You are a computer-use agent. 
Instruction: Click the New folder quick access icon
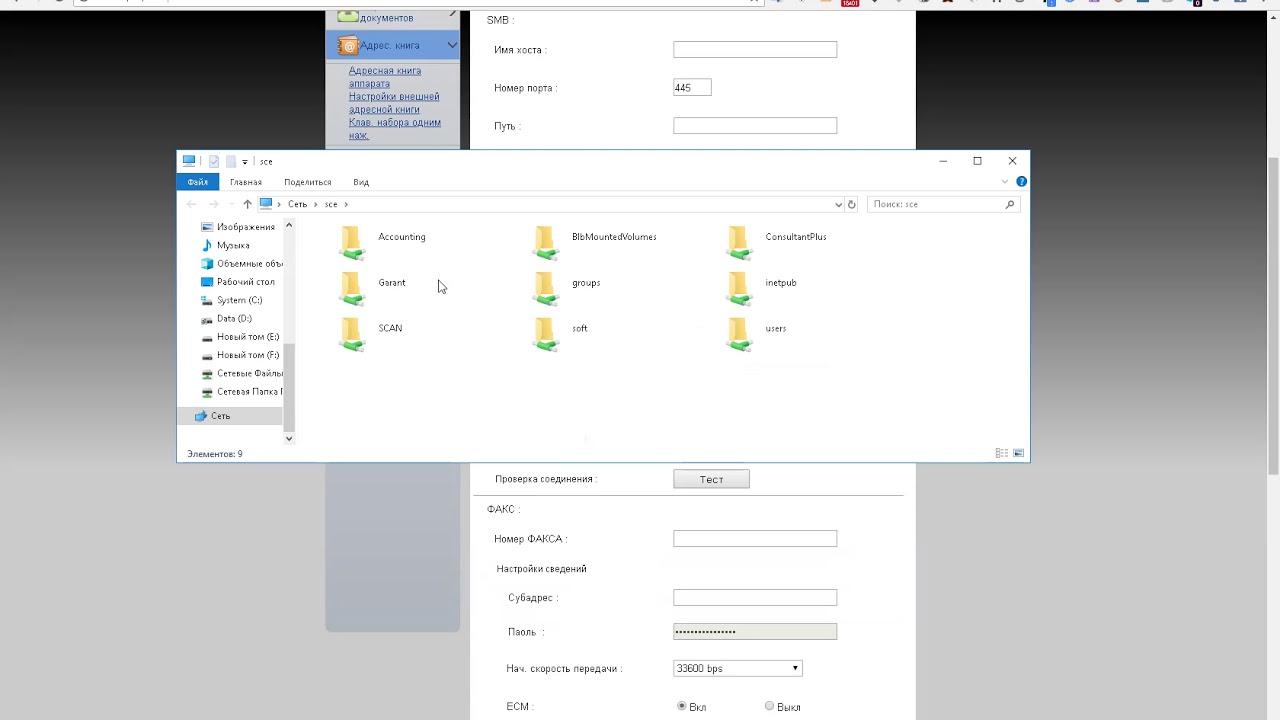pyautogui.click(x=230, y=161)
